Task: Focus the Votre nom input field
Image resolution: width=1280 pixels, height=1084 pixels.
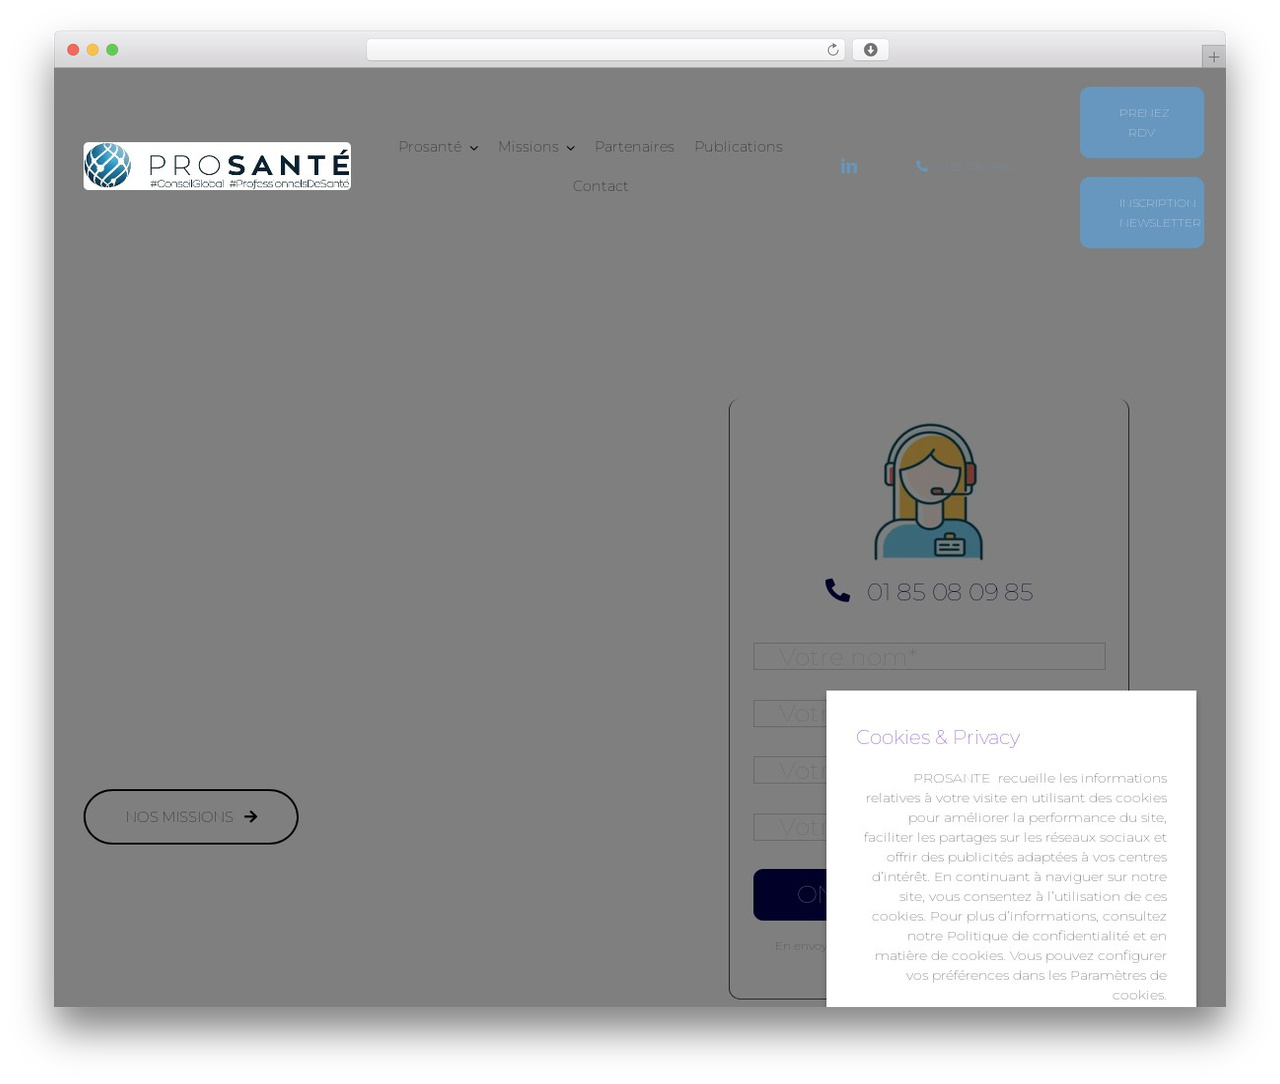Action: tap(929, 656)
